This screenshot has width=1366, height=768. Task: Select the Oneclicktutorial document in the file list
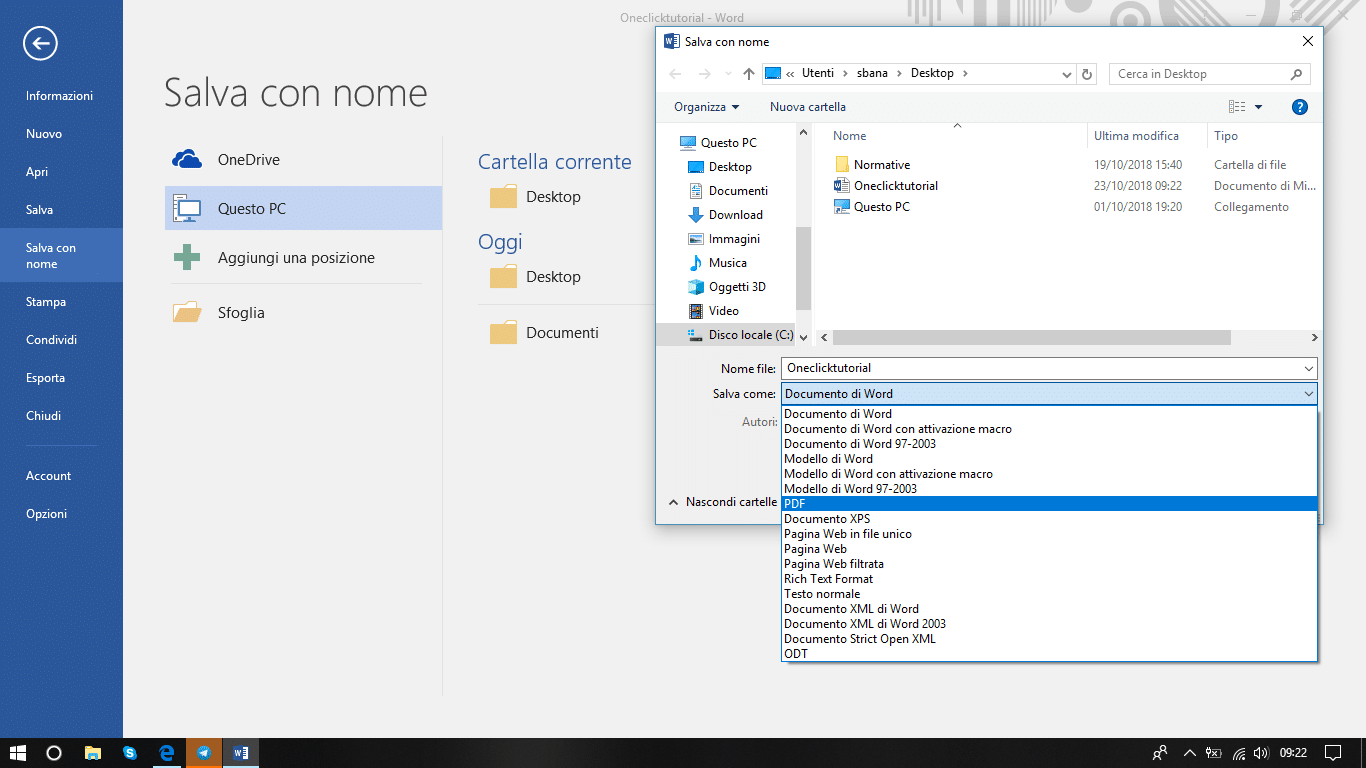885,186
